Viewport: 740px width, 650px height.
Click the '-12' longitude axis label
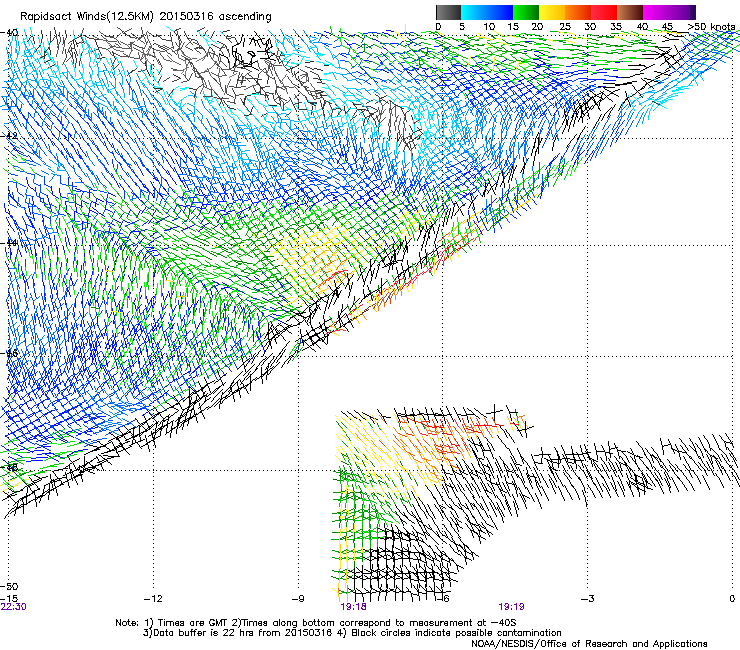[x=153, y=599]
